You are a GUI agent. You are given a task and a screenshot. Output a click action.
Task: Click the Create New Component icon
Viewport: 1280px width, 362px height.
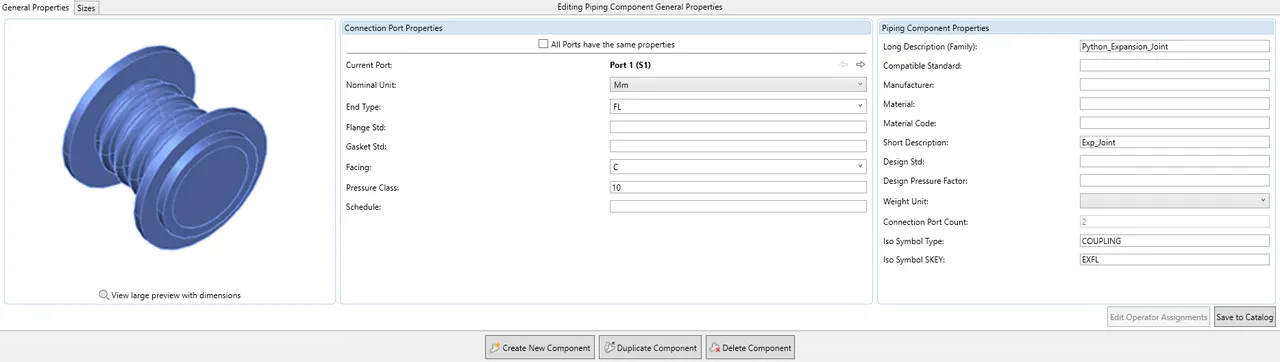494,348
